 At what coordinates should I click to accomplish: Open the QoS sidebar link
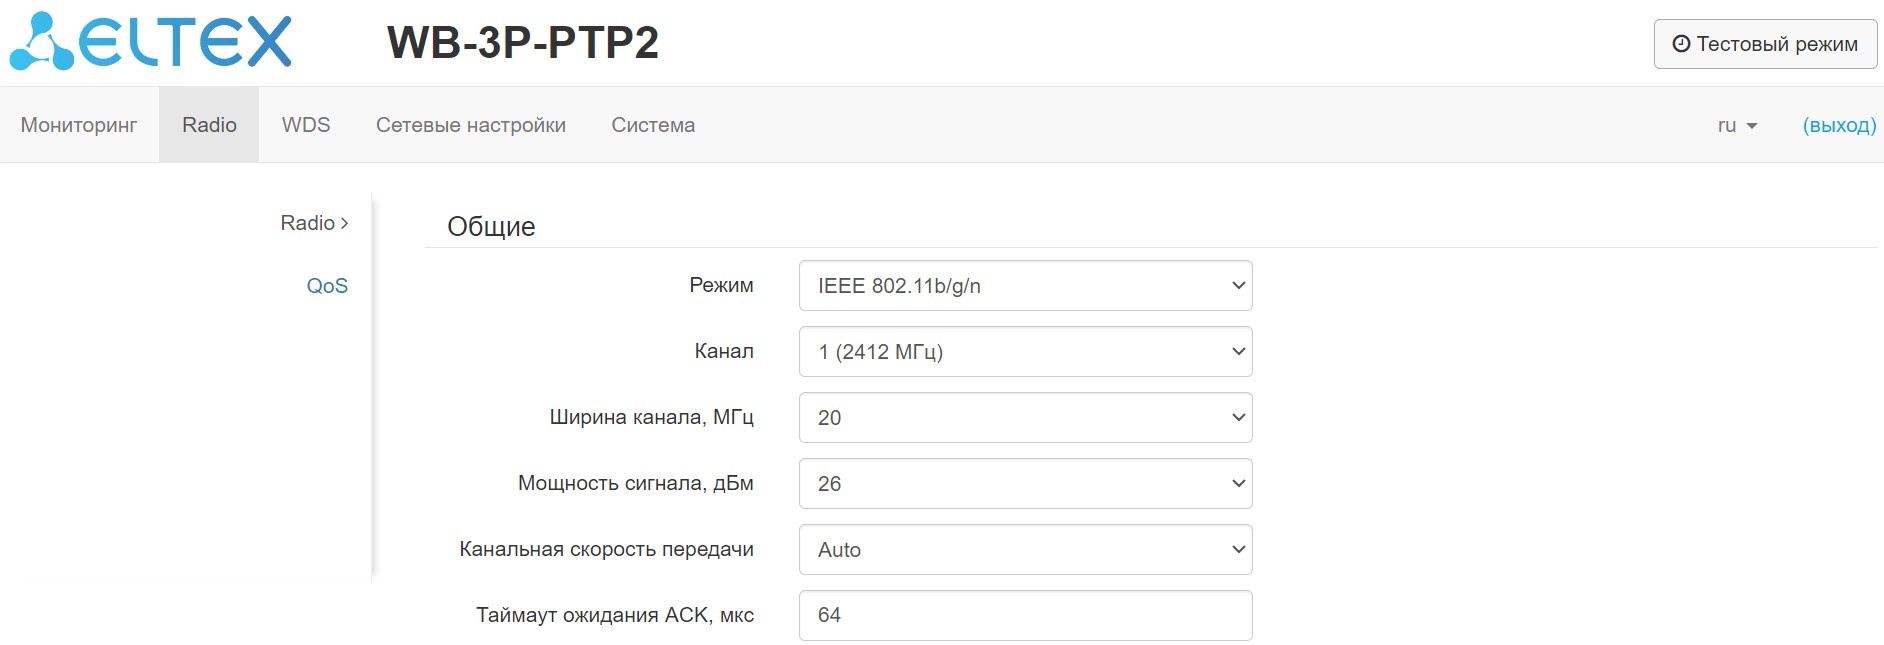pyautogui.click(x=327, y=286)
